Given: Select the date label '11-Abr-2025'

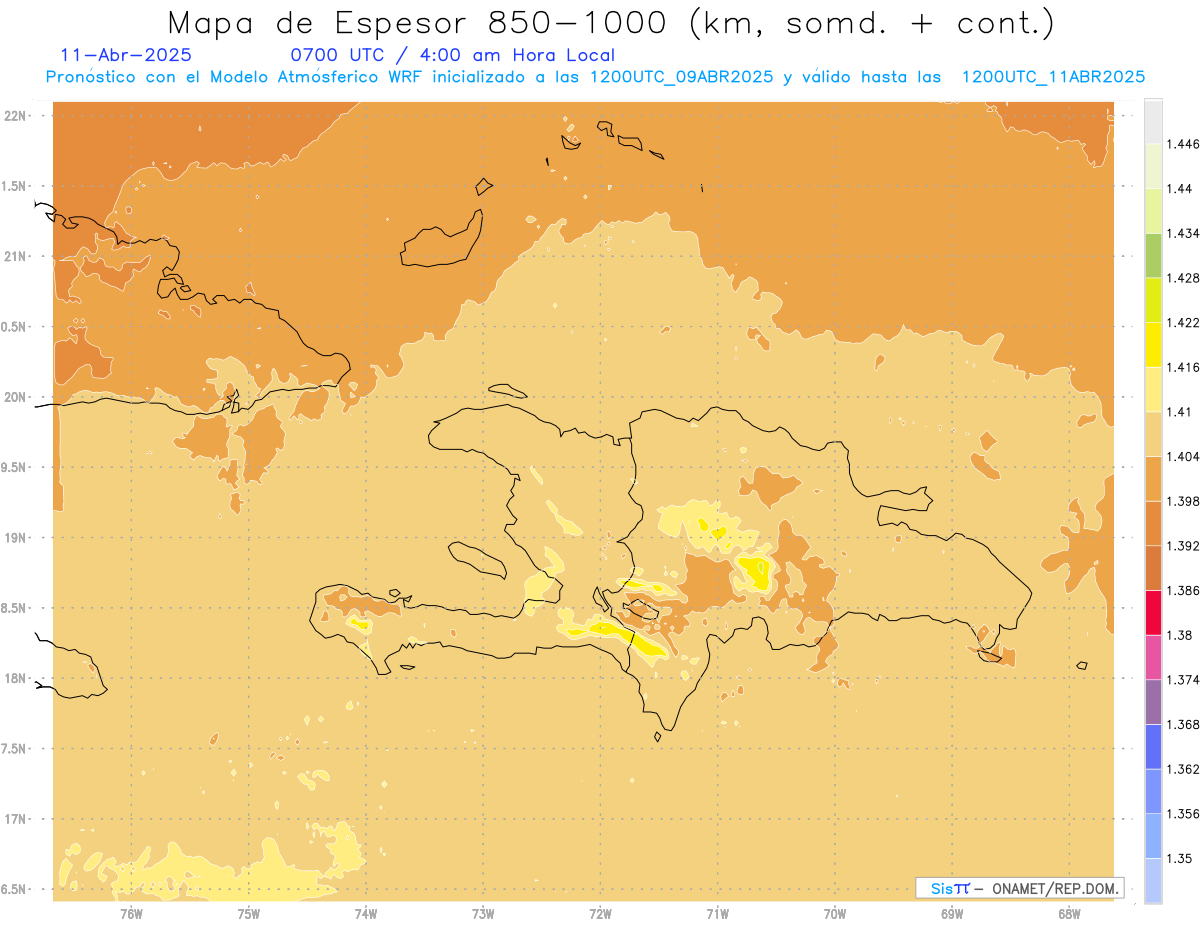Looking at the screenshot, I should (x=126, y=56).
